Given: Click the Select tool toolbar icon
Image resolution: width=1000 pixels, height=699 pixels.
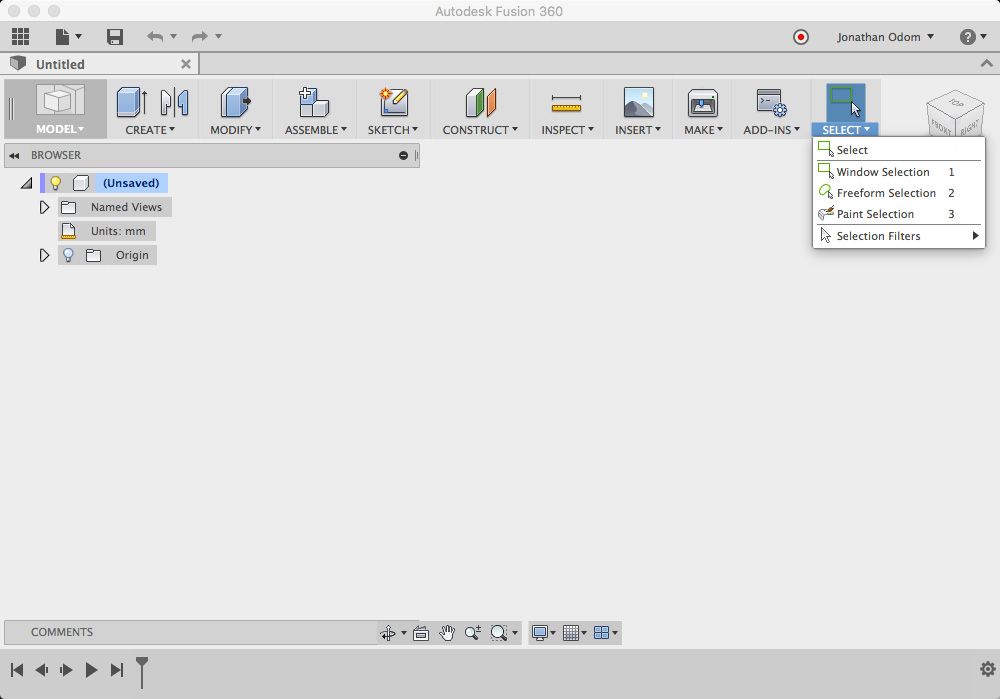Looking at the screenshot, I should click(845, 102).
